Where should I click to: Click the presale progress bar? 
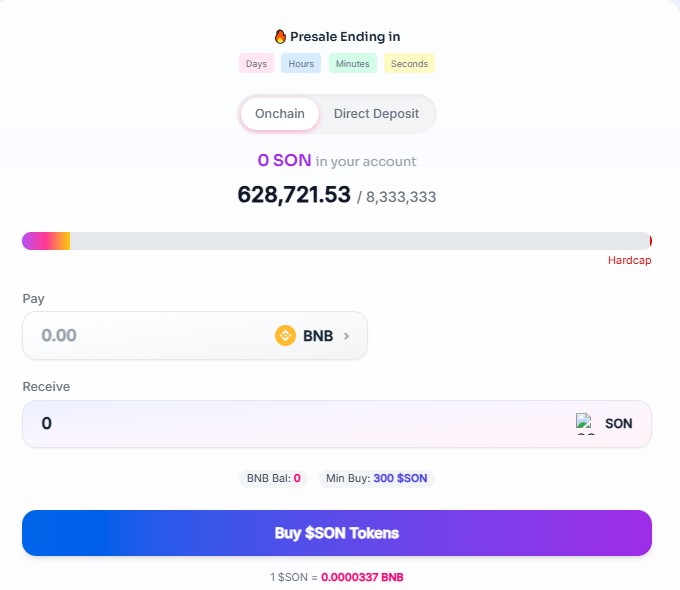coord(336,241)
